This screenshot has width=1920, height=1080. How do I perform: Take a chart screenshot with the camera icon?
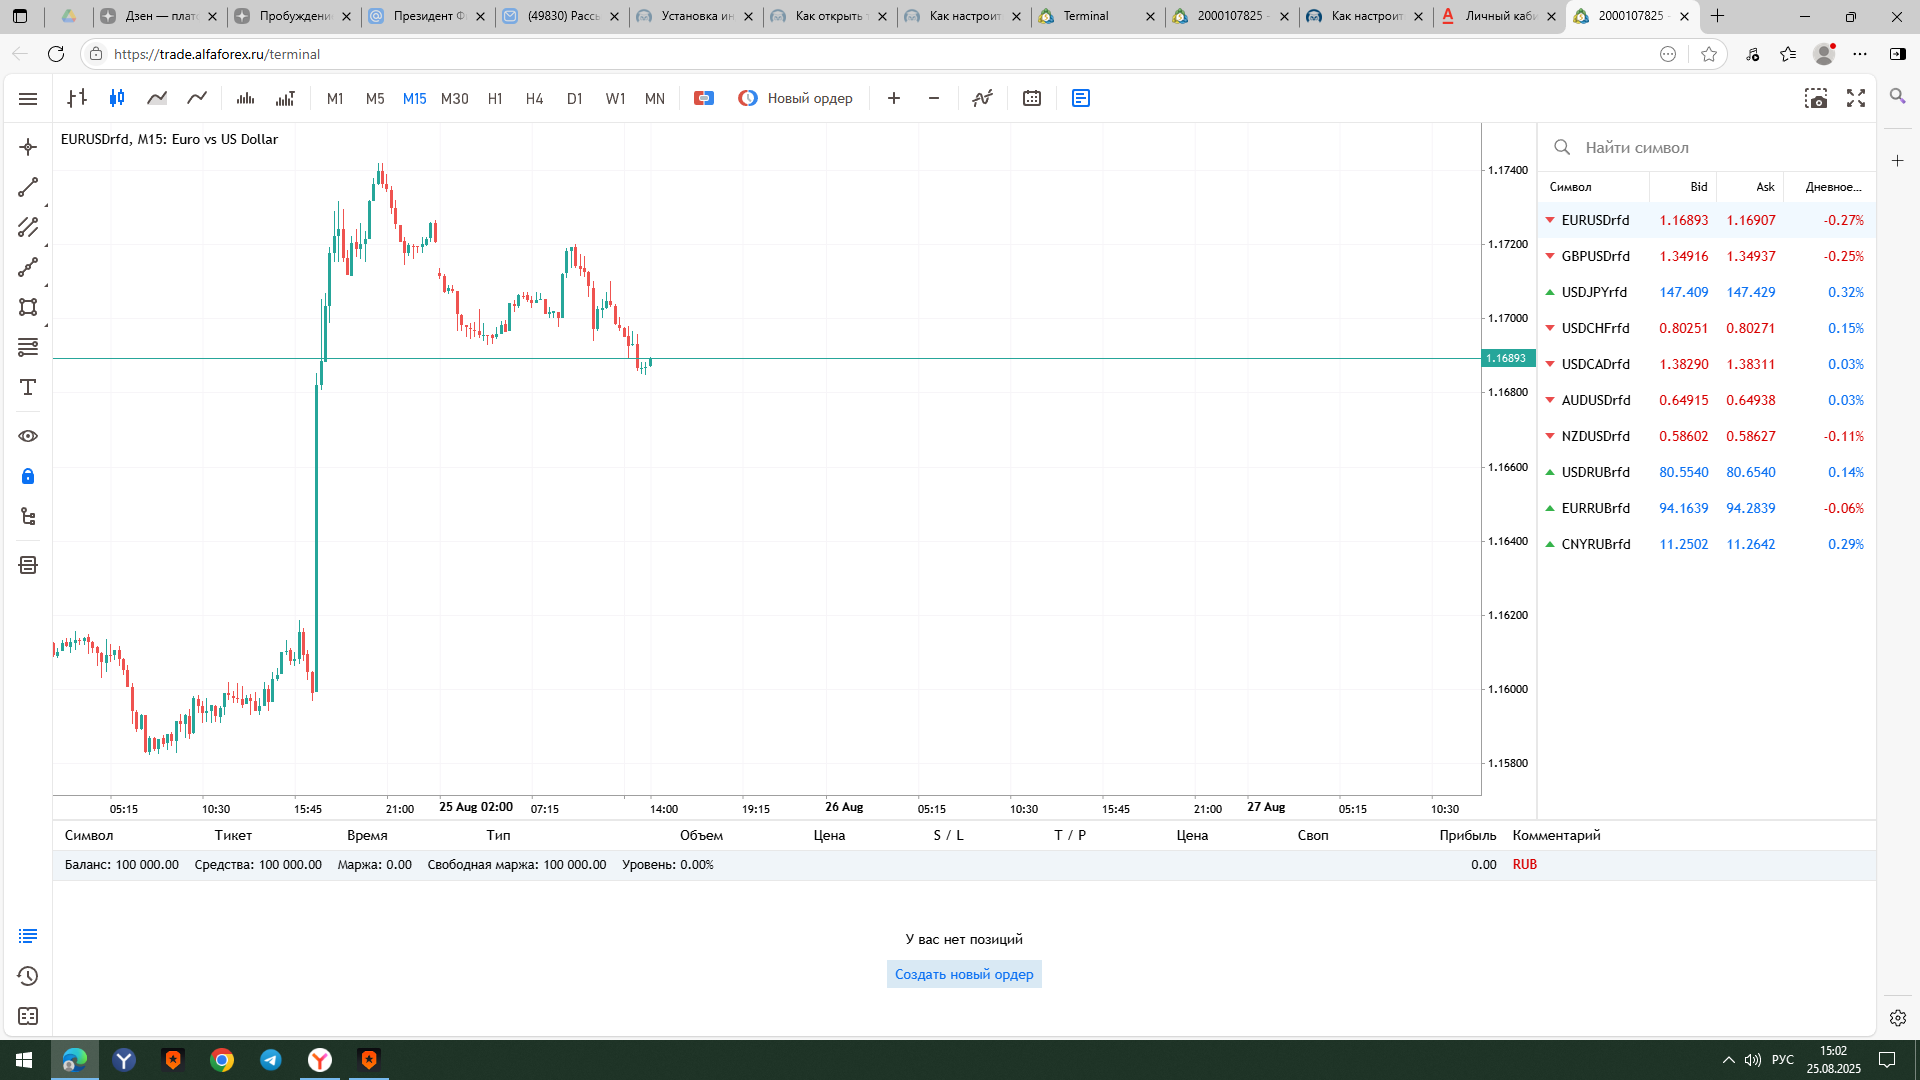click(1815, 98)
